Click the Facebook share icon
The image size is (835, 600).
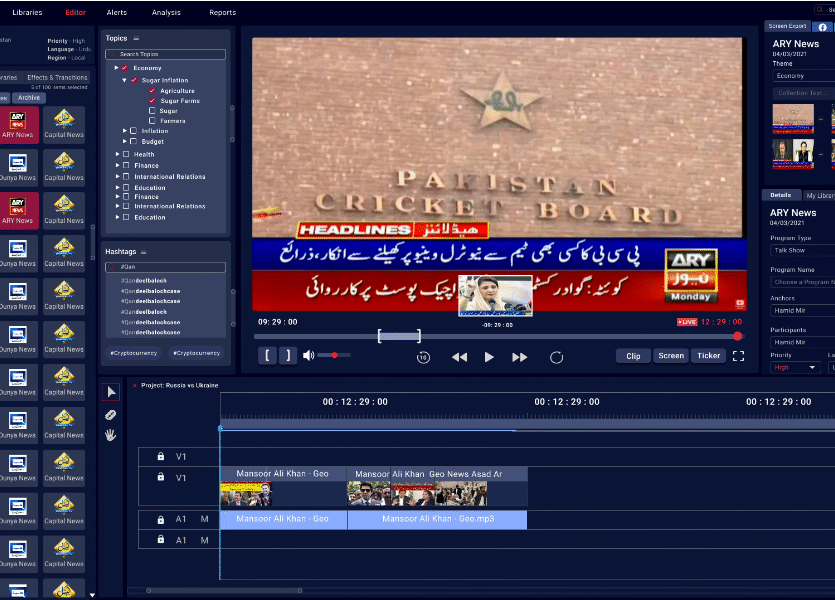(823, 27)
